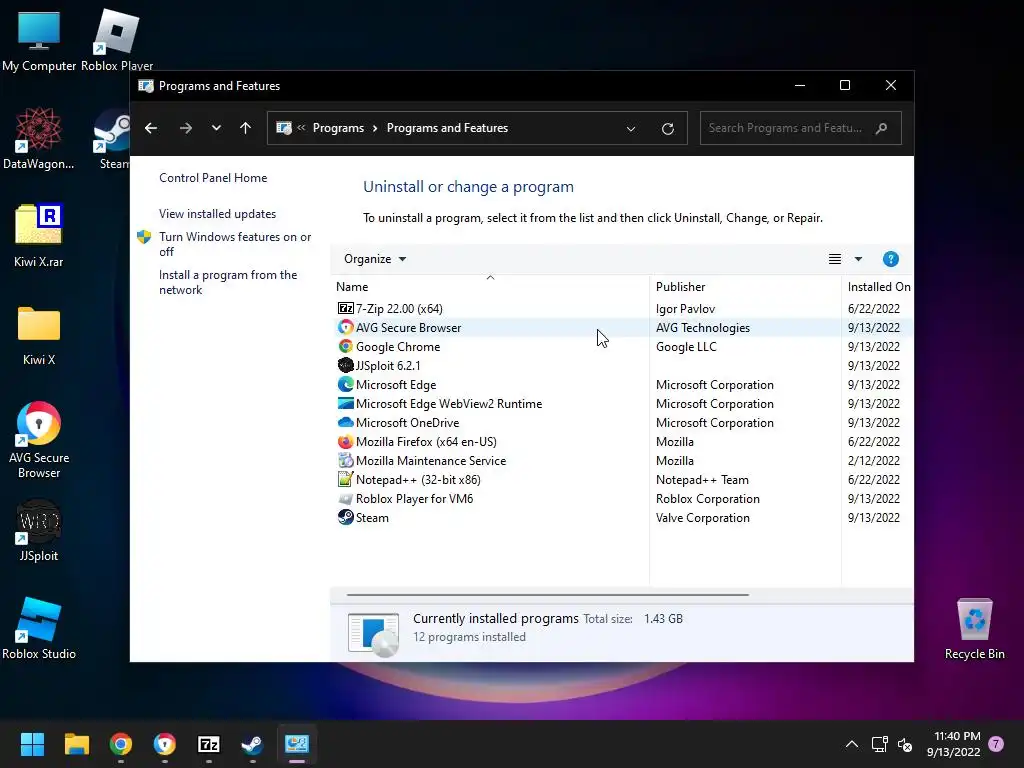
Task: Open the Recycle Bin on desktop
Action: (974, 629)
